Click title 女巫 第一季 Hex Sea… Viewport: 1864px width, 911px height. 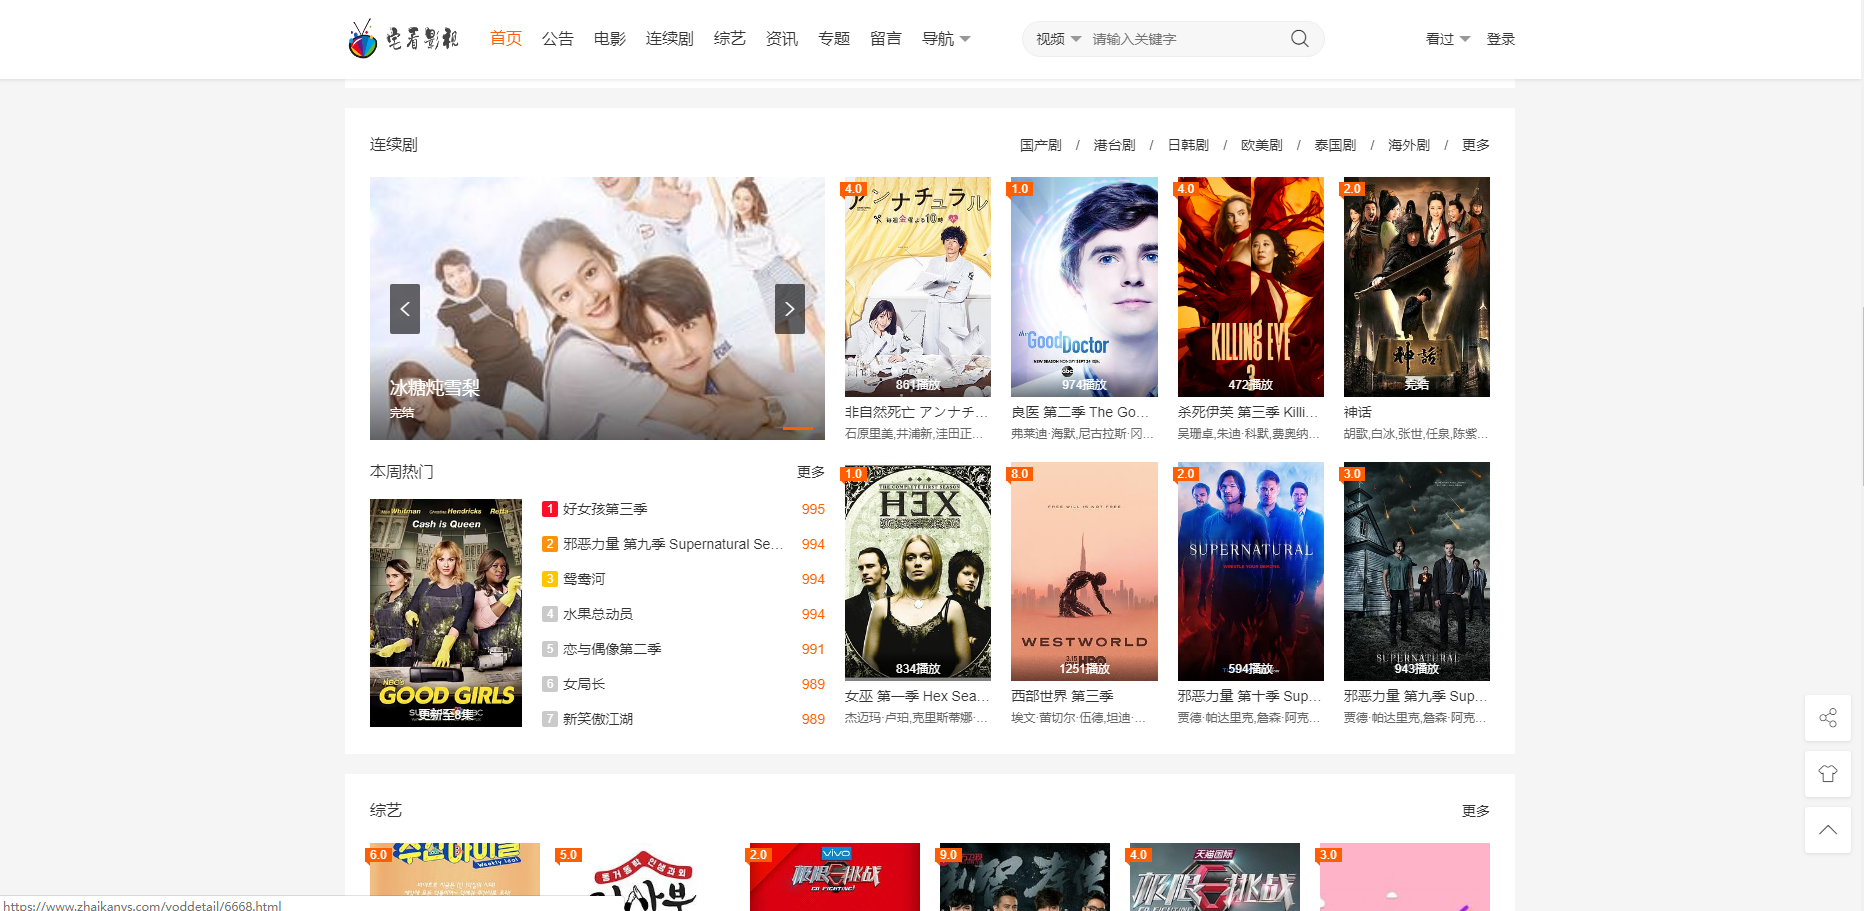point(917,696)
